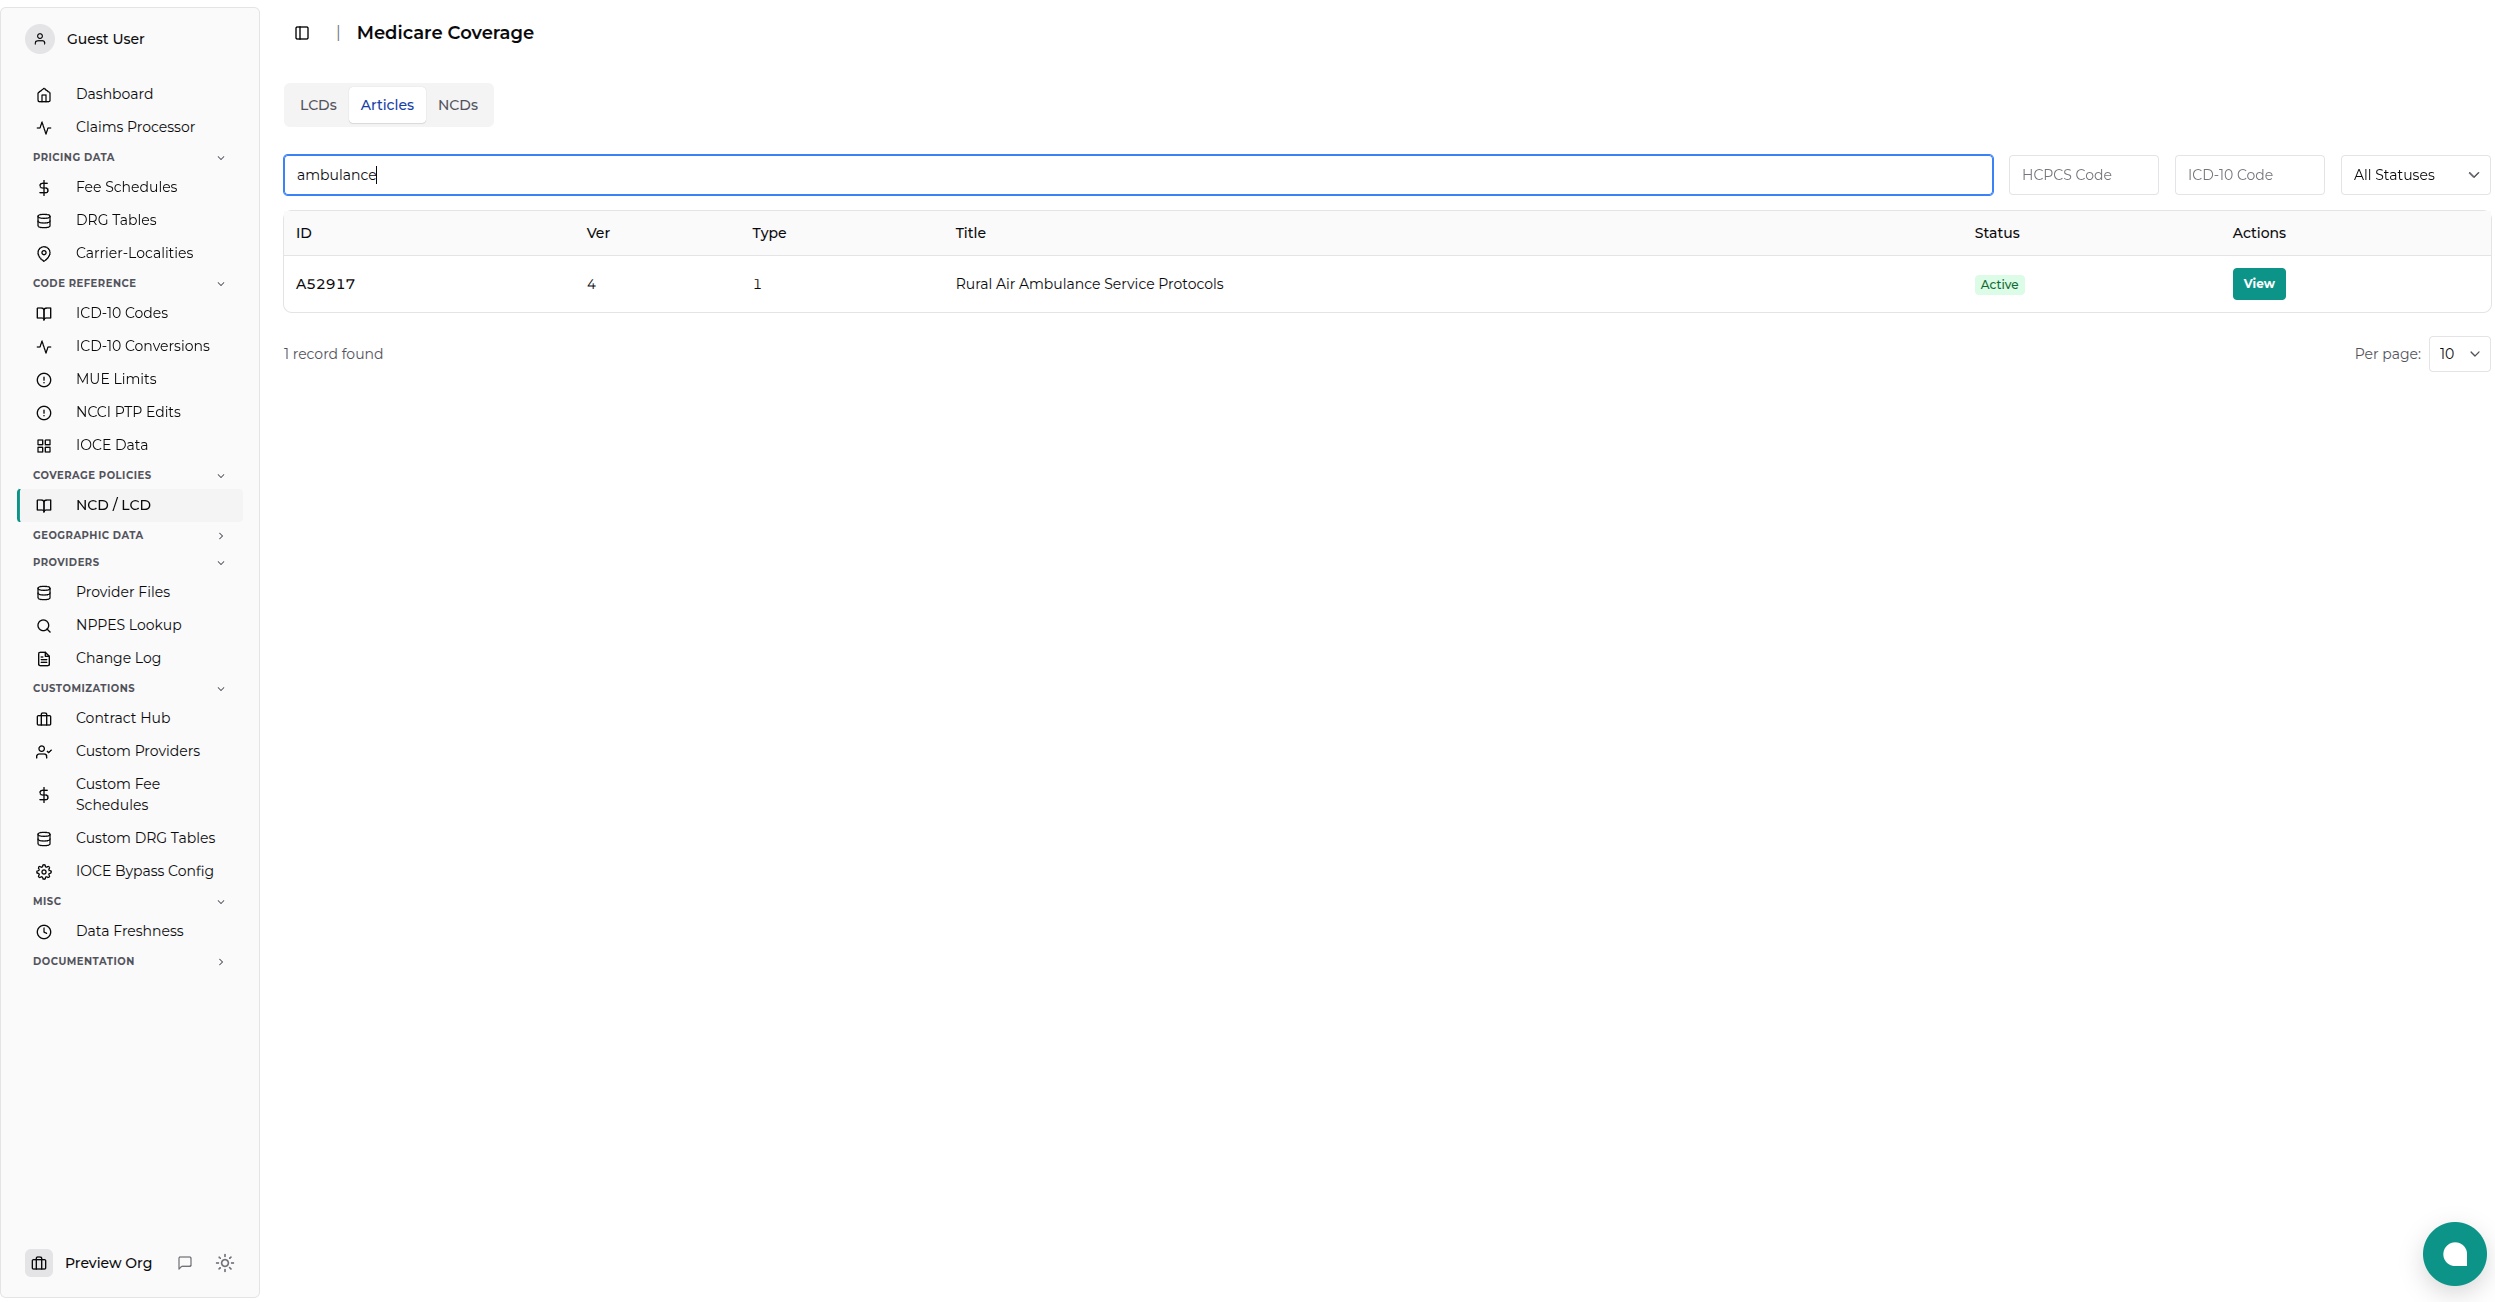The image size is (2495, 1302).
Task: Click the Dashboard home icon
Action: point(44,95)
